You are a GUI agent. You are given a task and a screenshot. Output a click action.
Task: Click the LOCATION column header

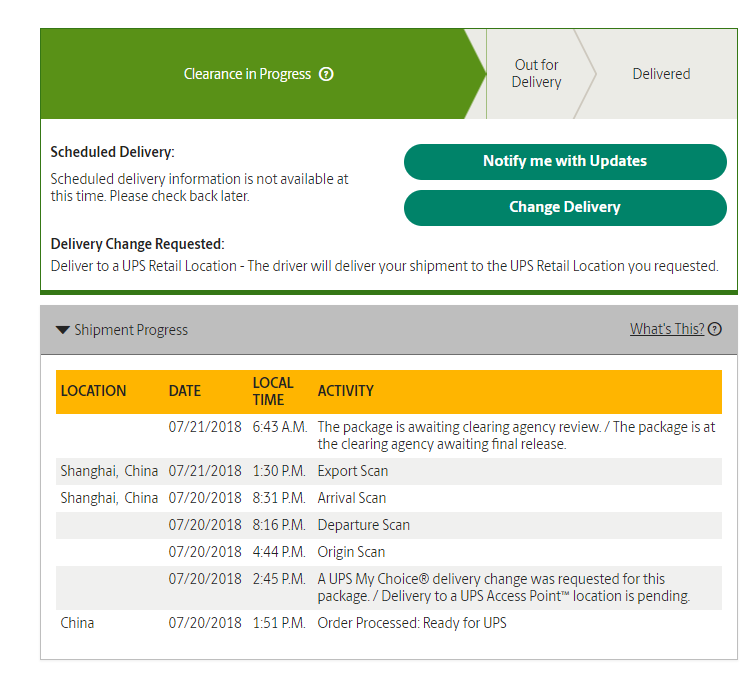coord(93,391)
